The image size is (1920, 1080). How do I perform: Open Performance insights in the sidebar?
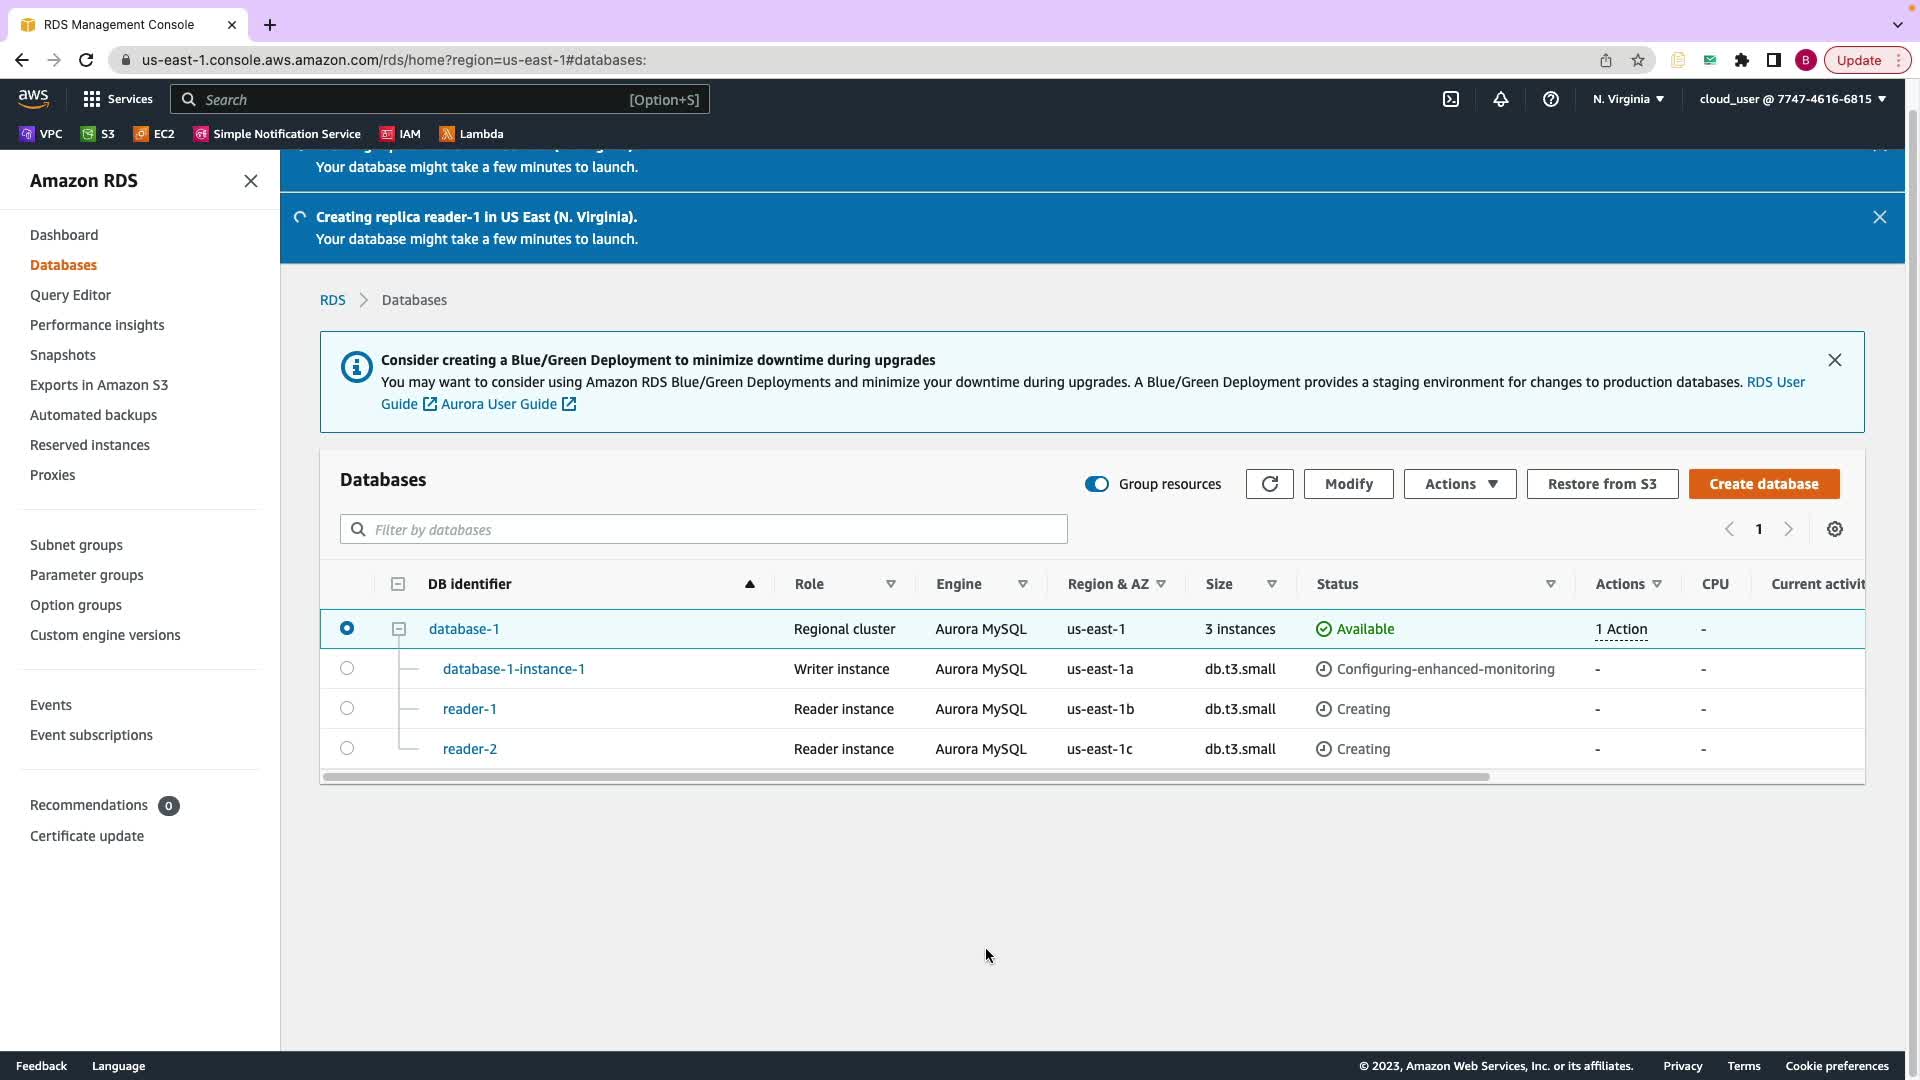tap(97, 325)
